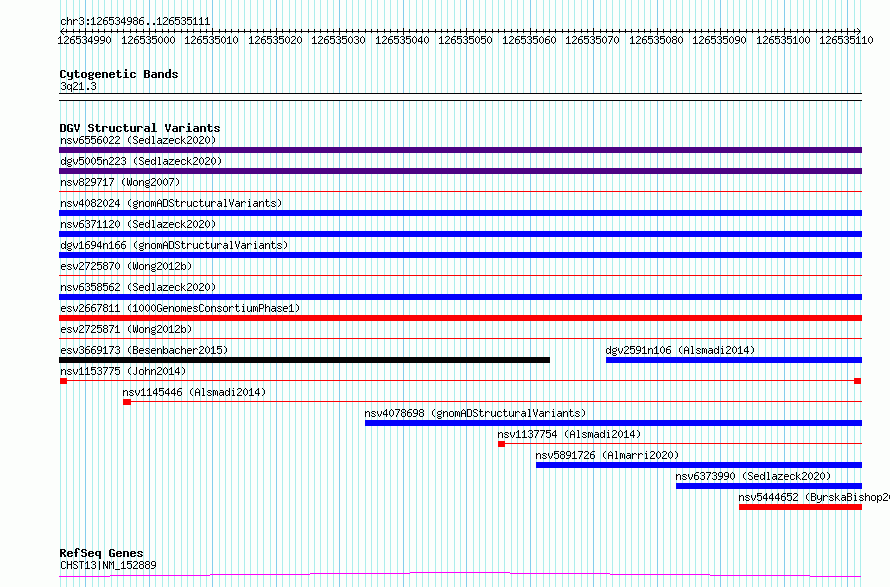Click the esv2667811 1000Genomes red bar
Screen dimensions: 890x587
click(460, 318)
